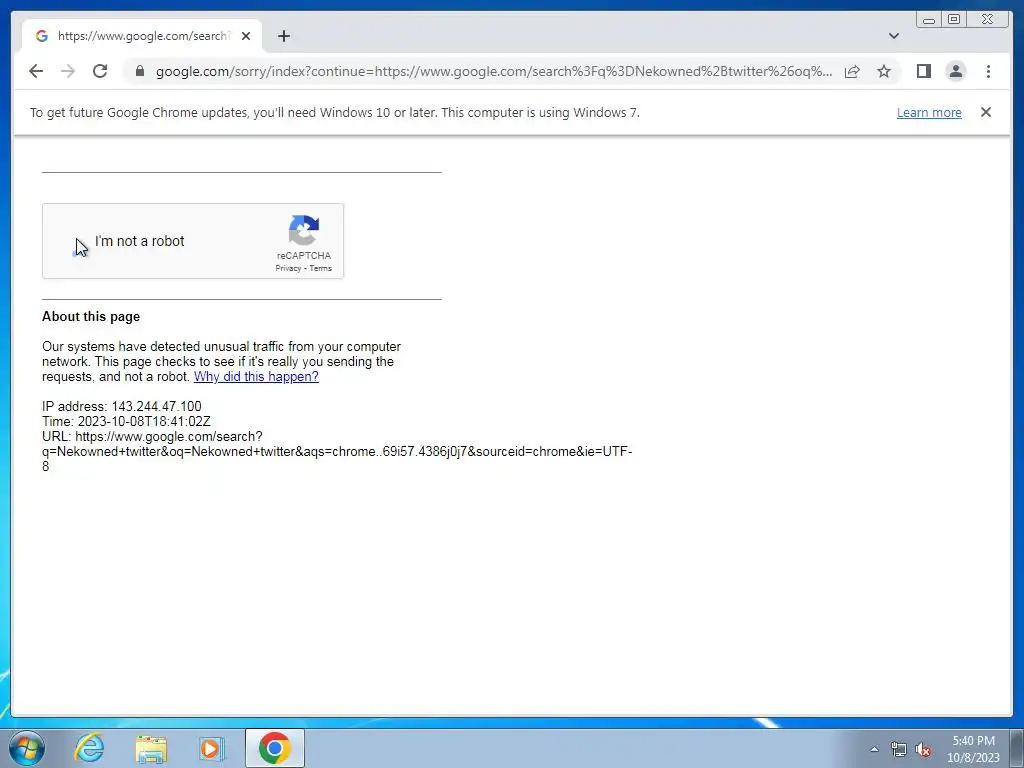Maximize the Chrome window

[x=954, y=20]
